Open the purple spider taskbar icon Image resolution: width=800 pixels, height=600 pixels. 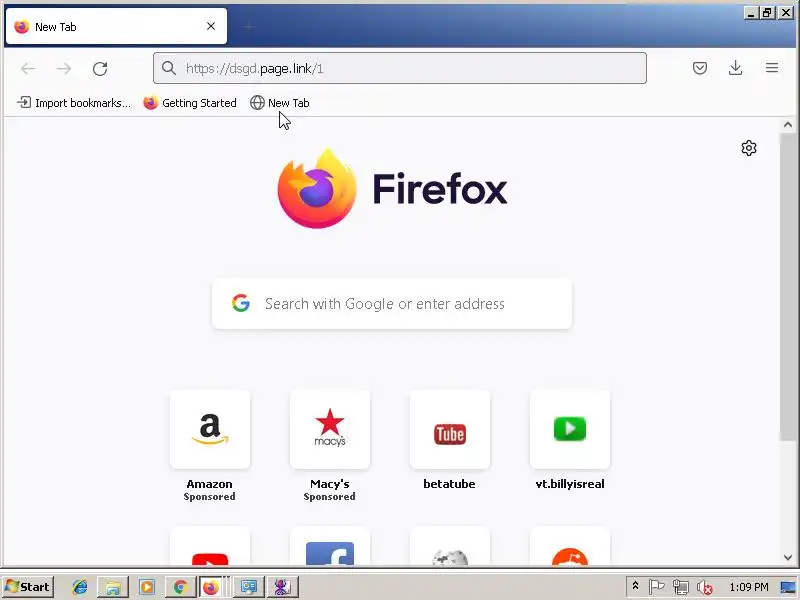point(282,587)
